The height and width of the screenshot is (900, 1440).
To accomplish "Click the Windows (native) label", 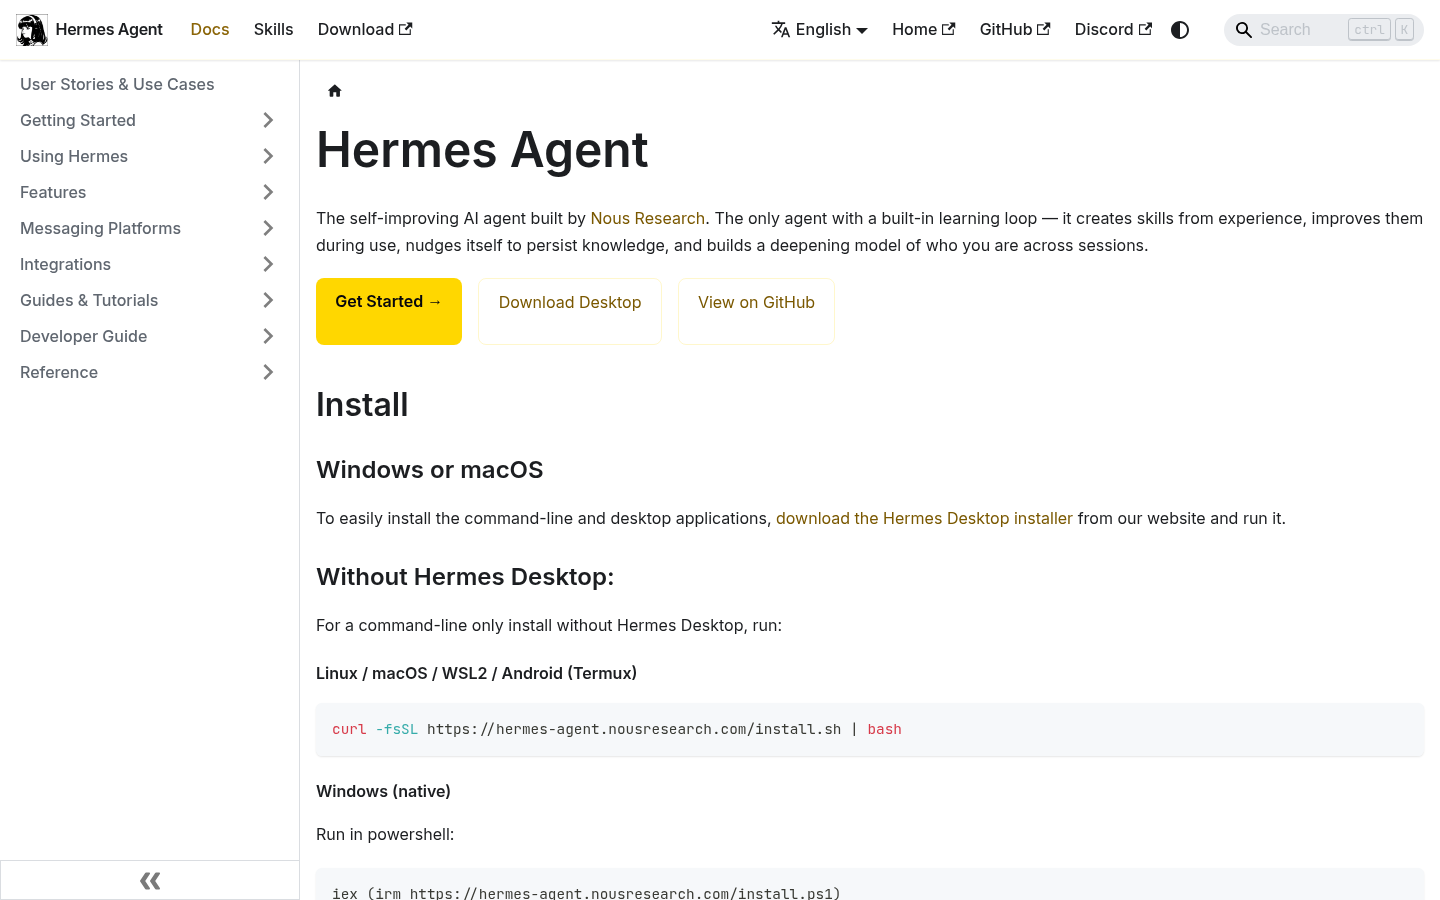I will (x=383, y=791).
